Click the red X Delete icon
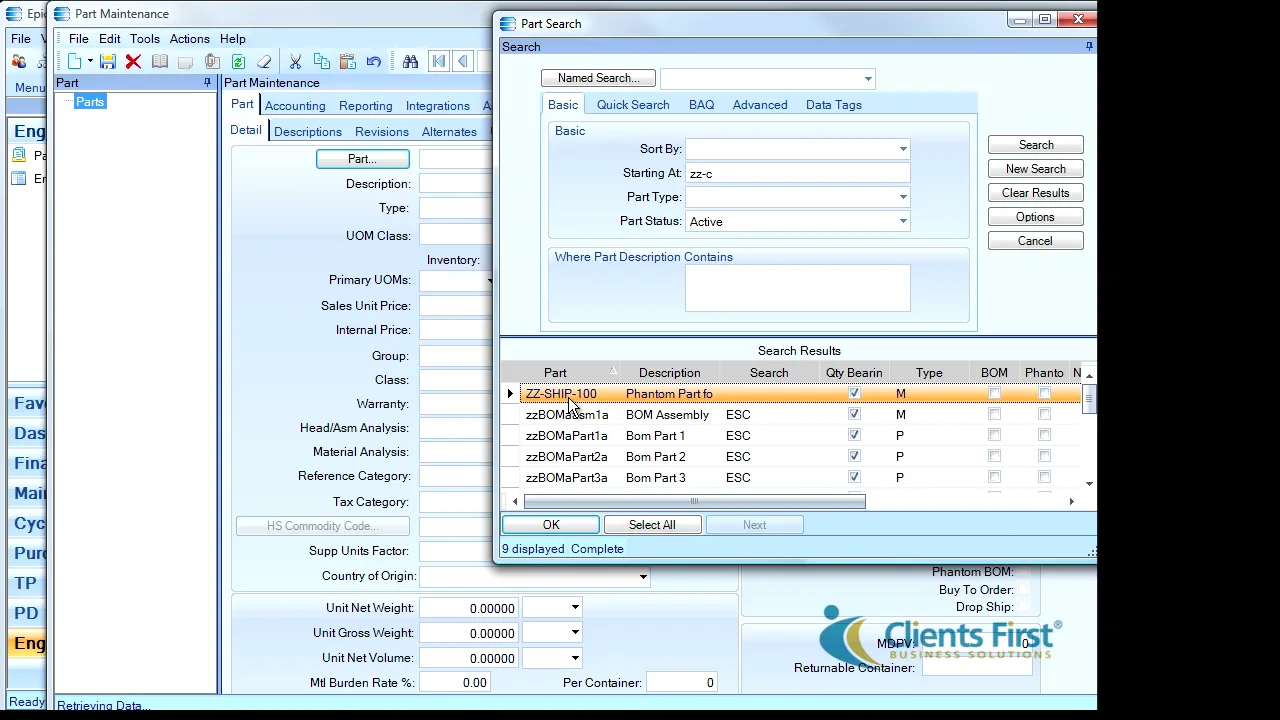Image resolution: width=1280 pixels, height=720 pixels. 133,62
